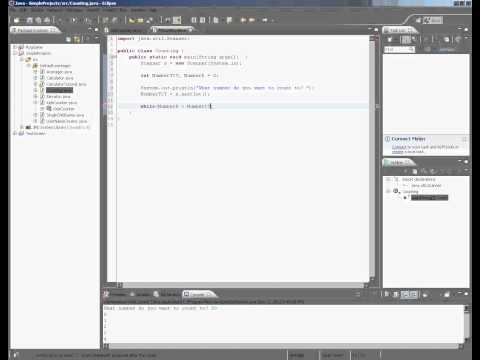Image resolution: width=480 pixels, height=360 pixels.
Task: Expand the JRE System Library node
Action: point(22,127)
